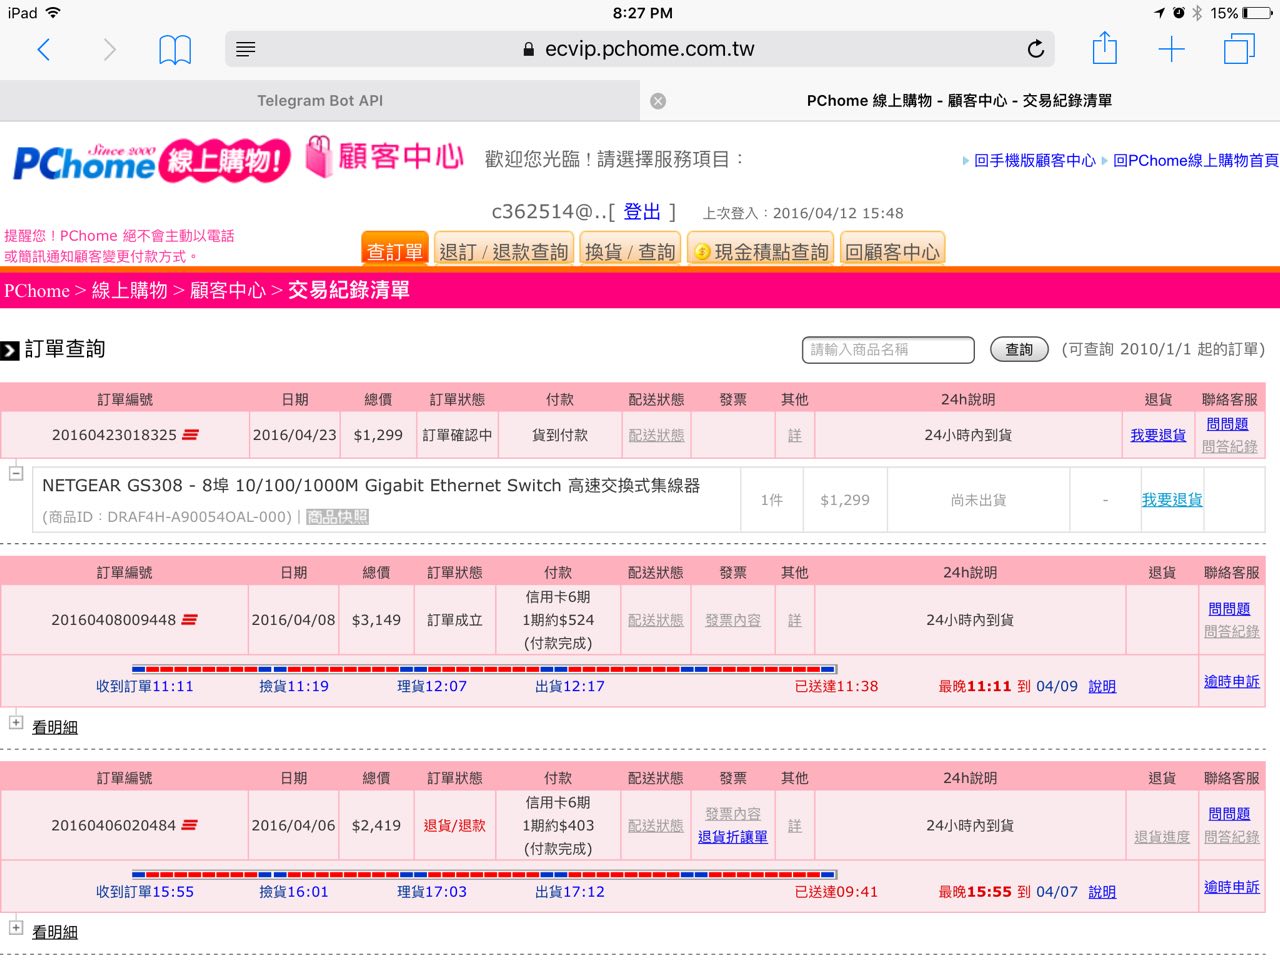Viewport: 1280px width, 960px height.
Task: Click red icon beside order 20160408009448
Action: pos(189,620)
